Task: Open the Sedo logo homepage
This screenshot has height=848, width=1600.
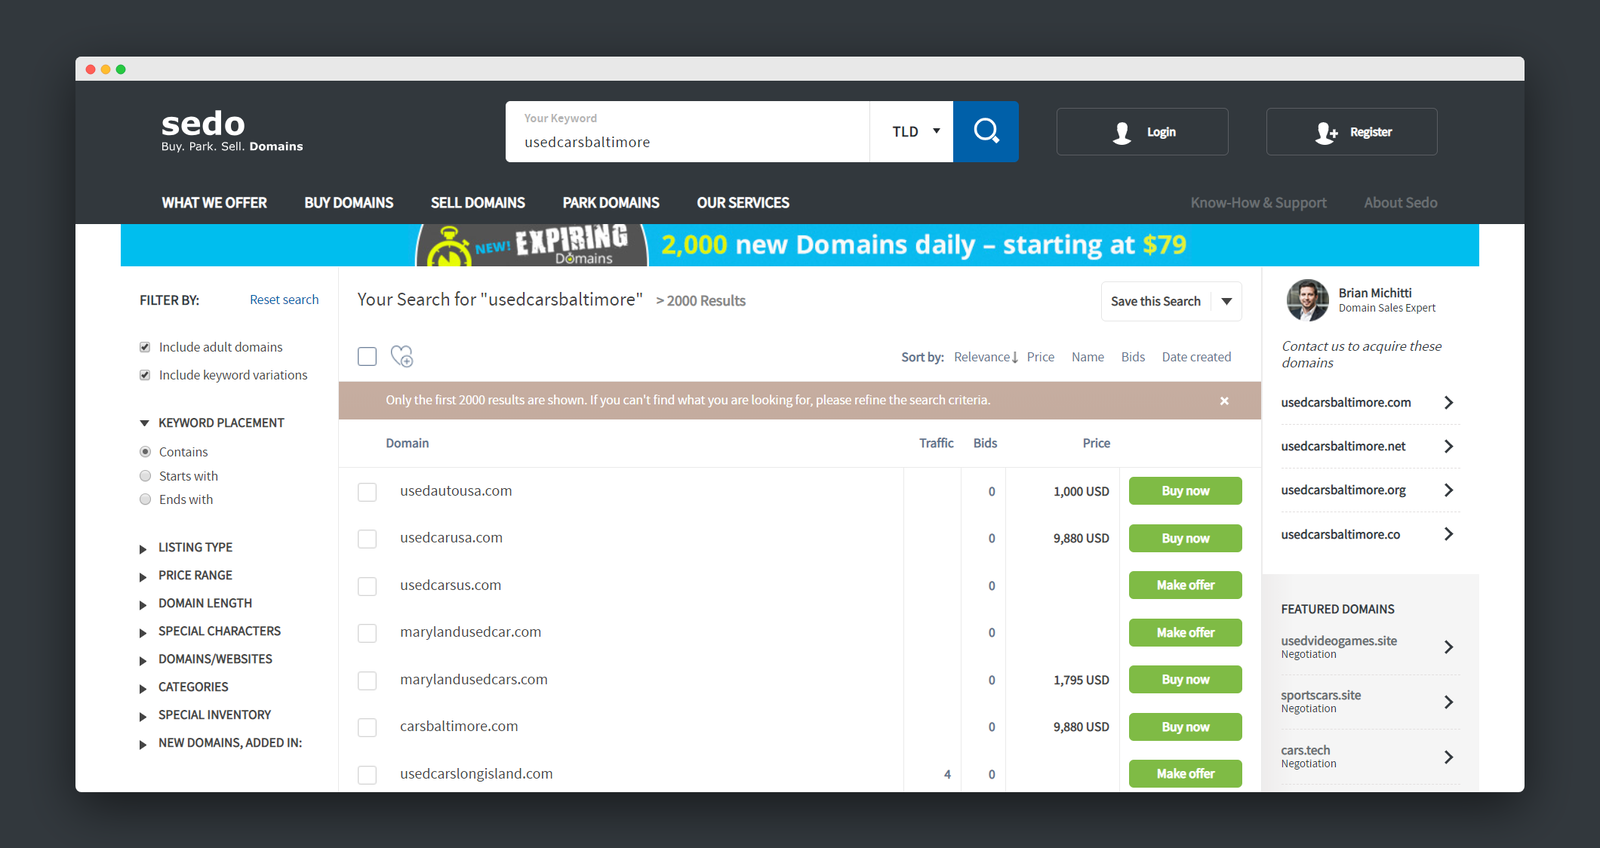Action: (232, 131)
